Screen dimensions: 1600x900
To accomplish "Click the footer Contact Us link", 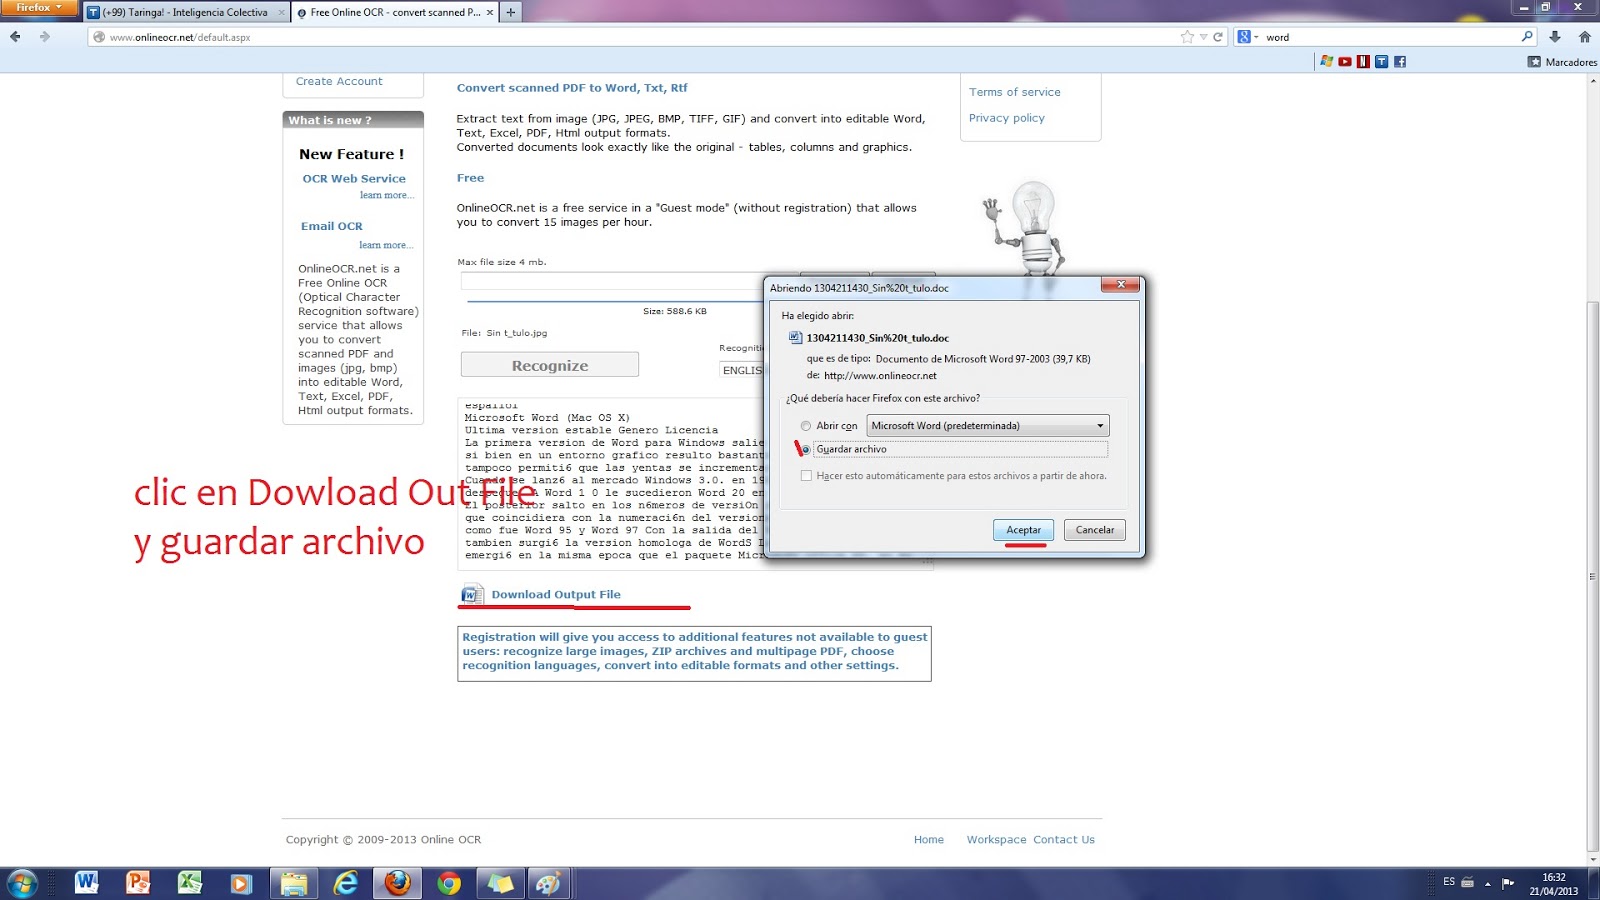I will click(x=1064, y=840).
